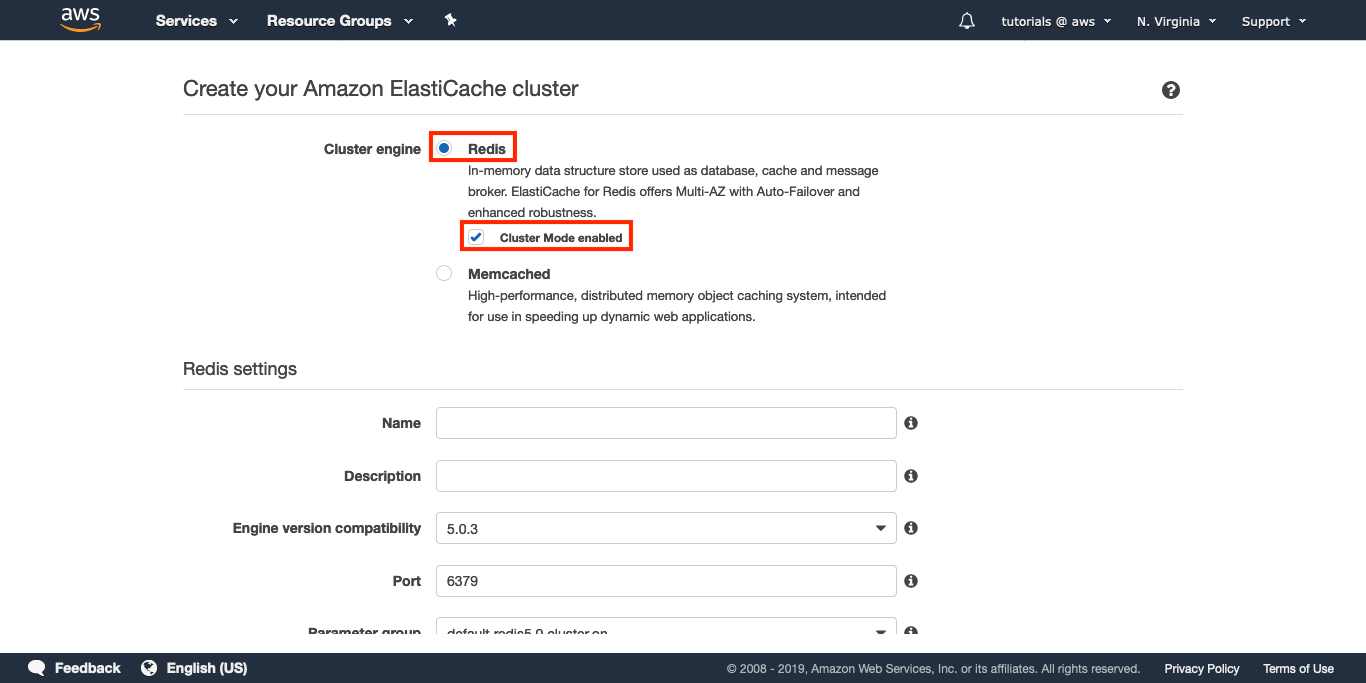Open the Resource Groups menu
The width and height of the screenshot is (1366, 683).
point(339,21)
